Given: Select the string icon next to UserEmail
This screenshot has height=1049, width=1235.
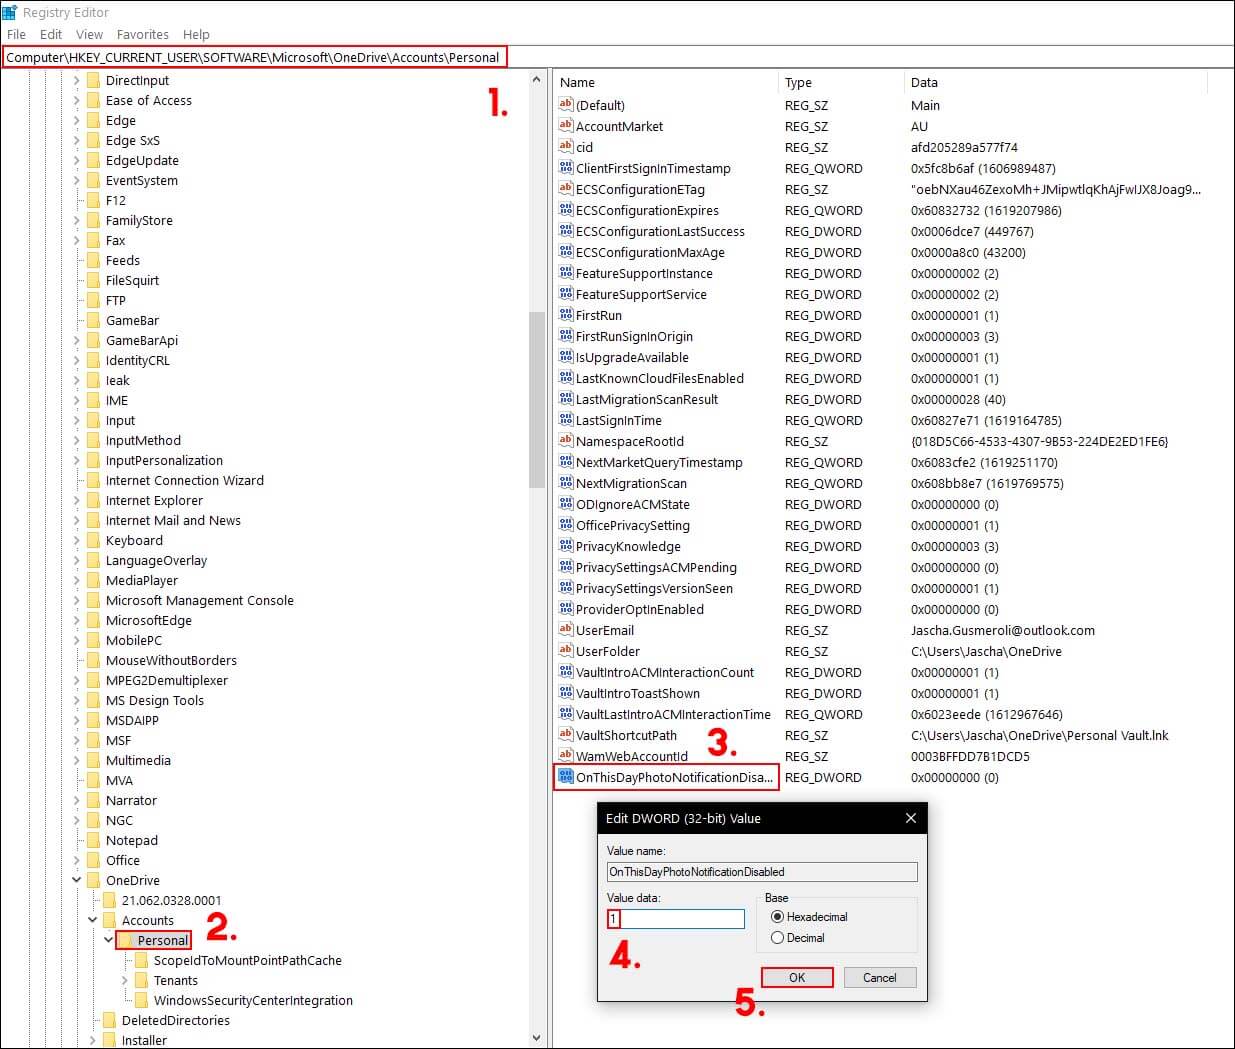Looking at the screenshot, I should (566, 630).
